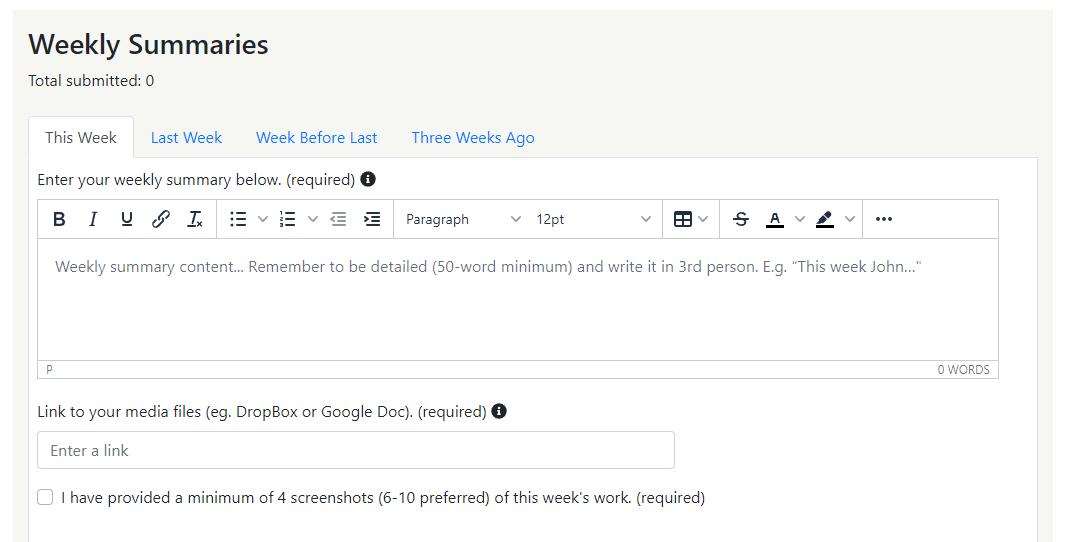Viewport: 1074px width, 542px height.
Task: Click the weekly summary info icon
Action: [x=368, y=180]
